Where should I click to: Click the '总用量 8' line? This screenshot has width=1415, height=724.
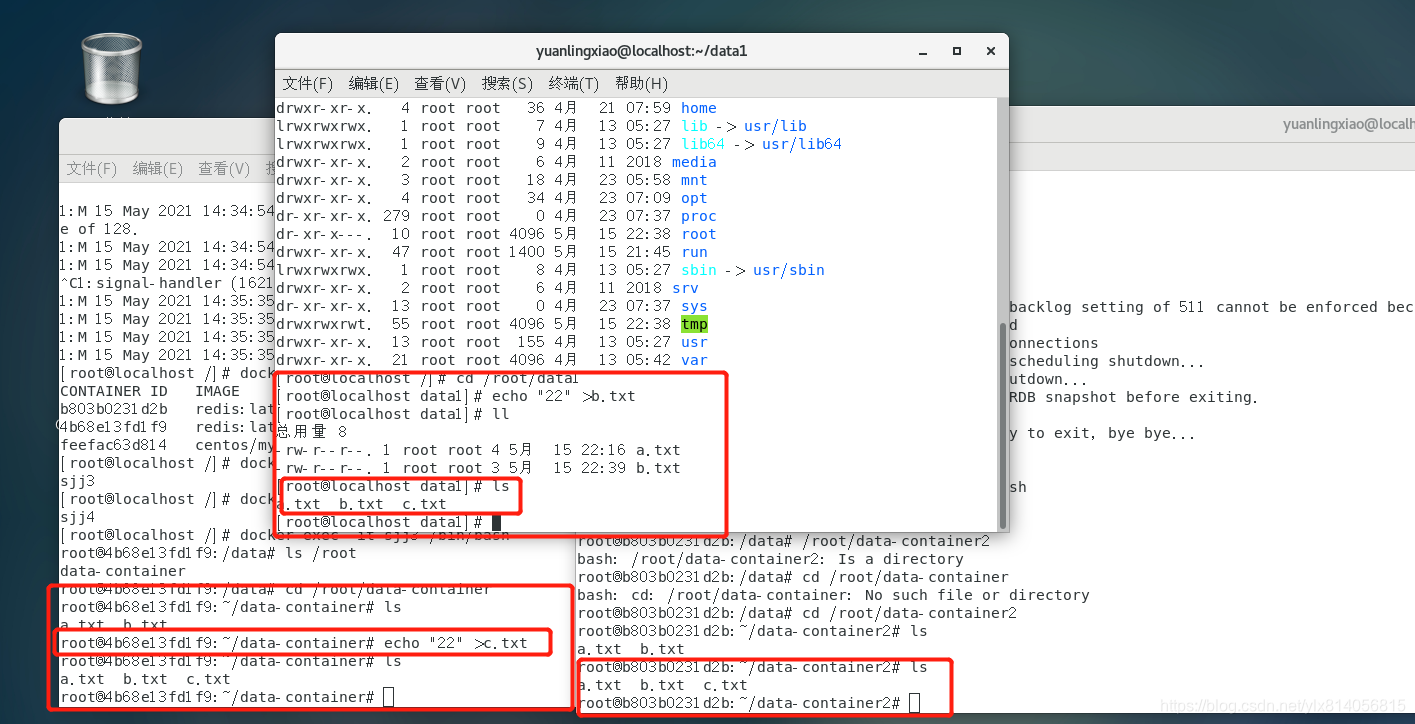(312, 432)
